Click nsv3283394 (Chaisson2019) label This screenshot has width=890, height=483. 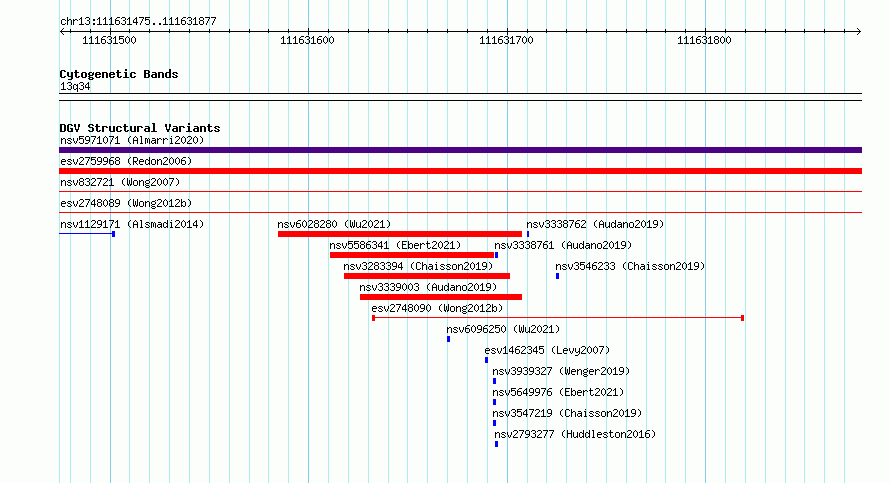(x=418, y=266)
